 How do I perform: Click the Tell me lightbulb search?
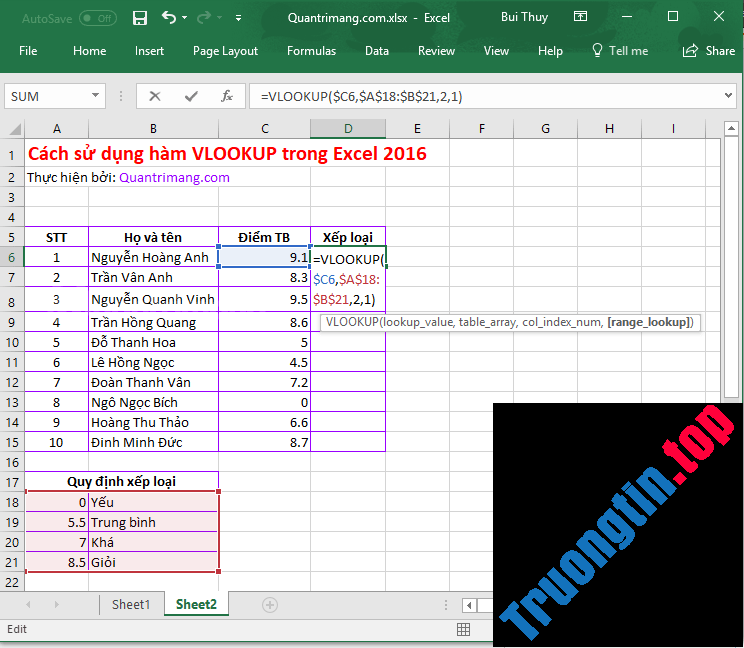click(620, 51)
